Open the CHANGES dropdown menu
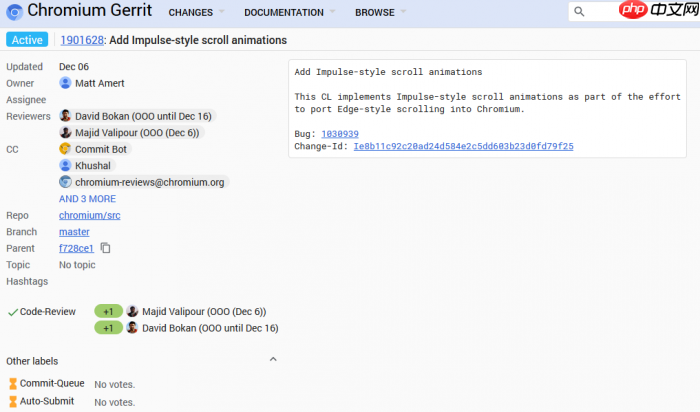This screenshot has height=412, width=700. click(x=196, y=13)
